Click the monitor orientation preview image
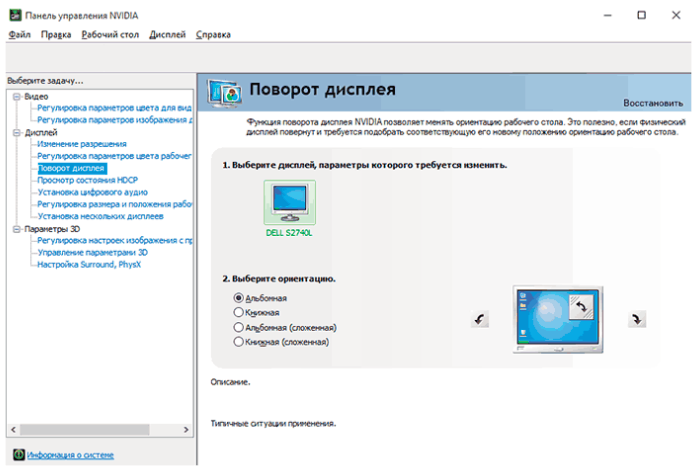 (x=558, y=320)
